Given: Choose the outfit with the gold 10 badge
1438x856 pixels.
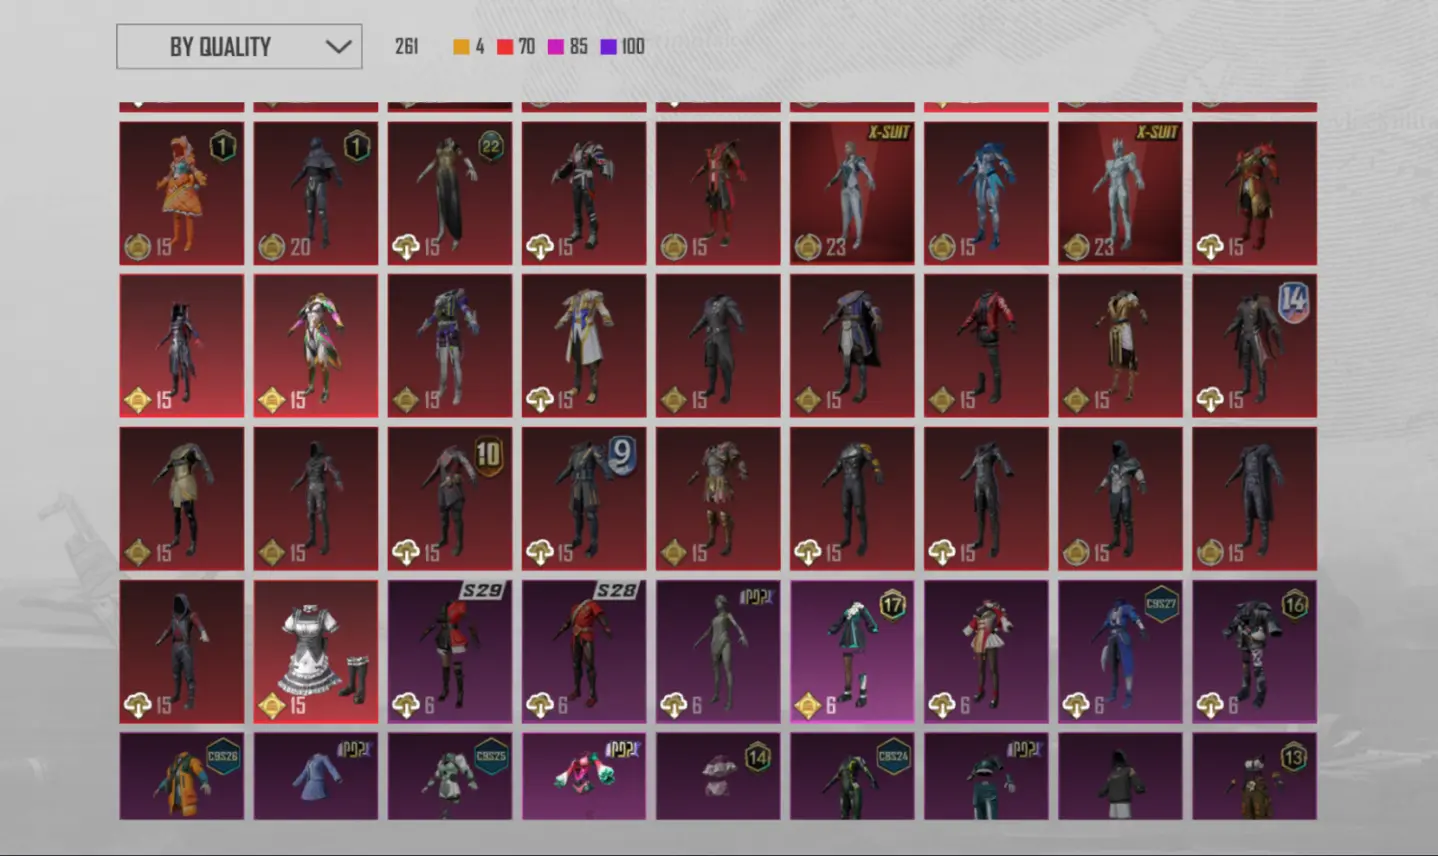Looking at the screenshot, I should 449,499.
